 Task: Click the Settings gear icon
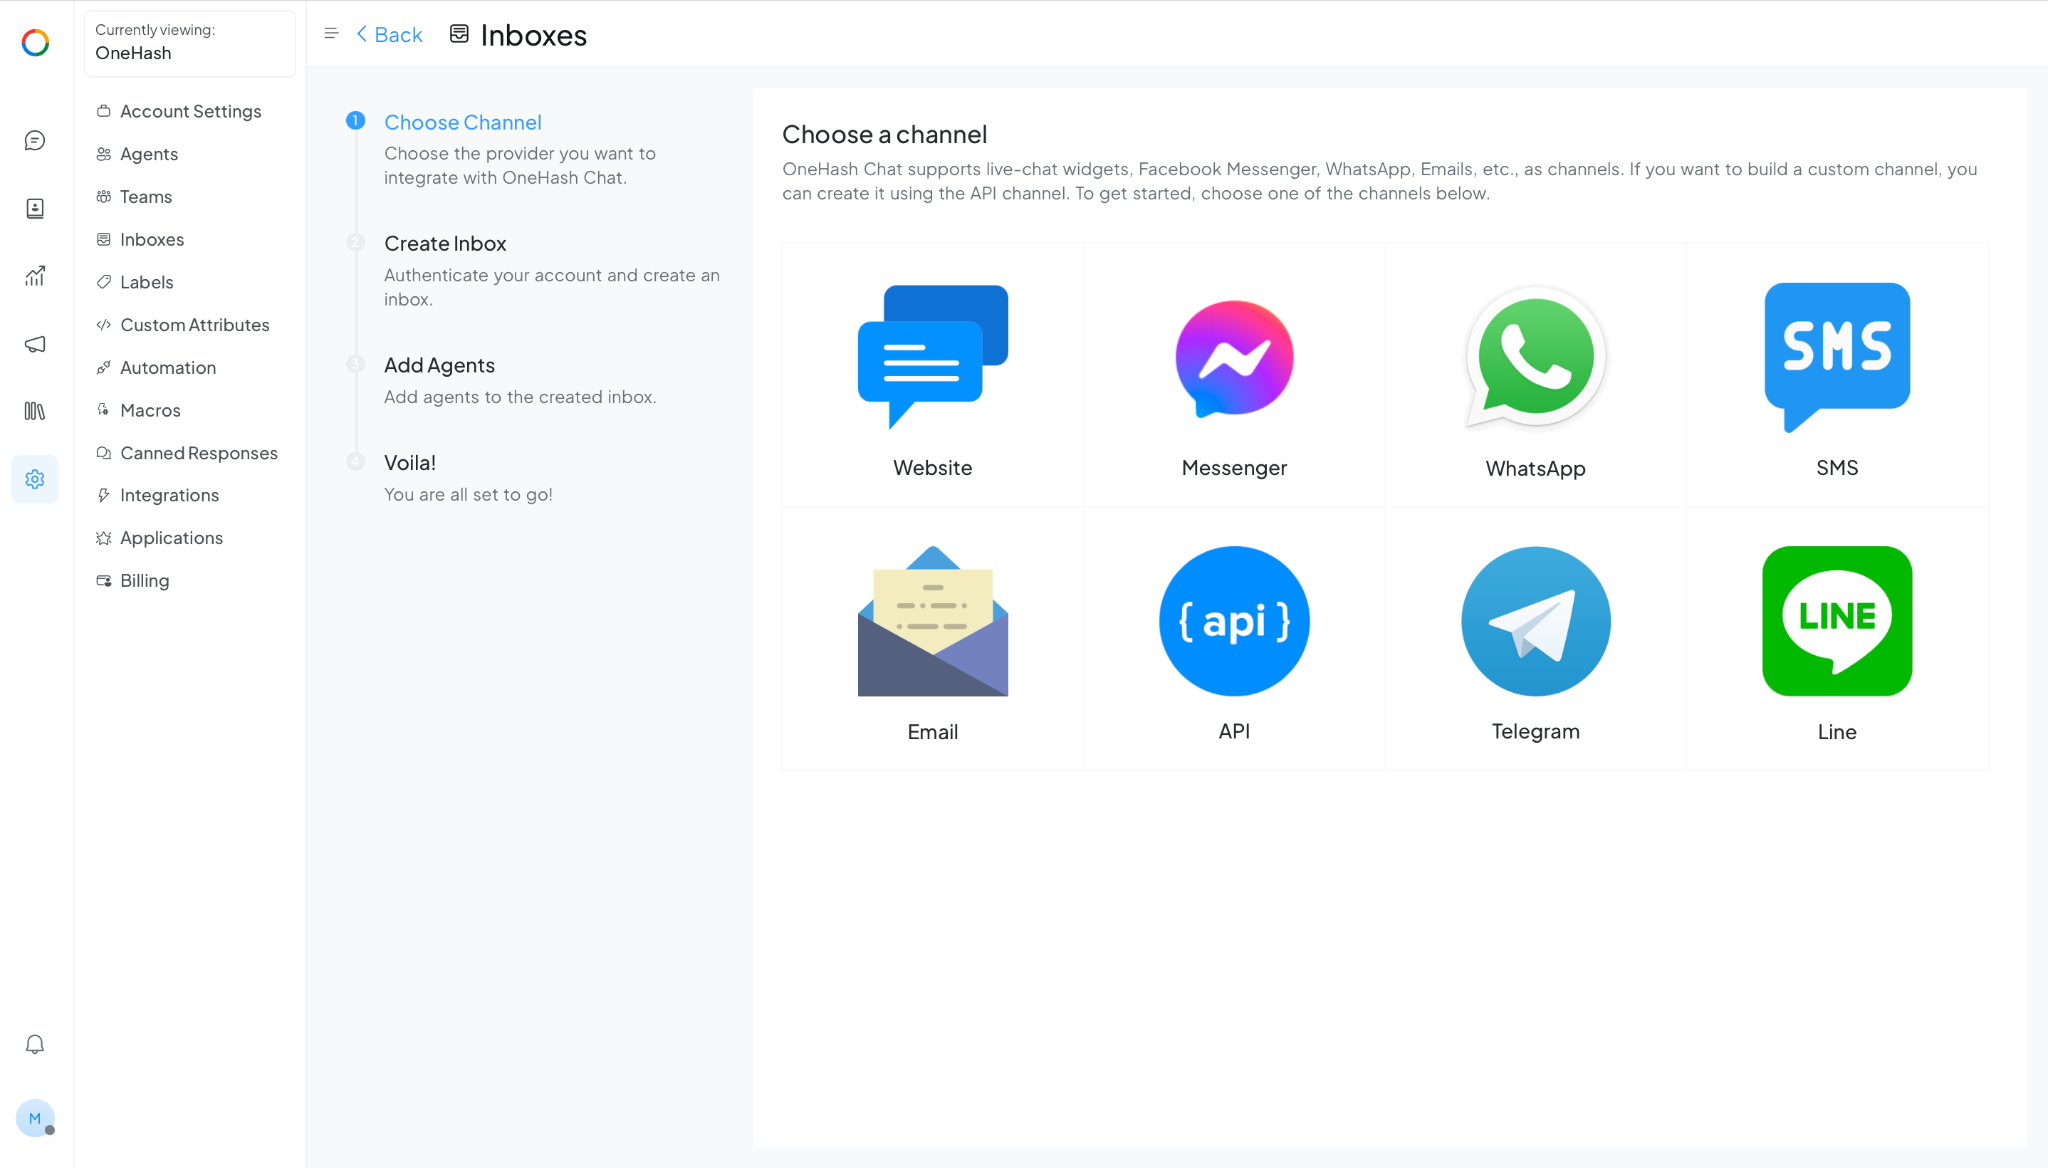35,479
